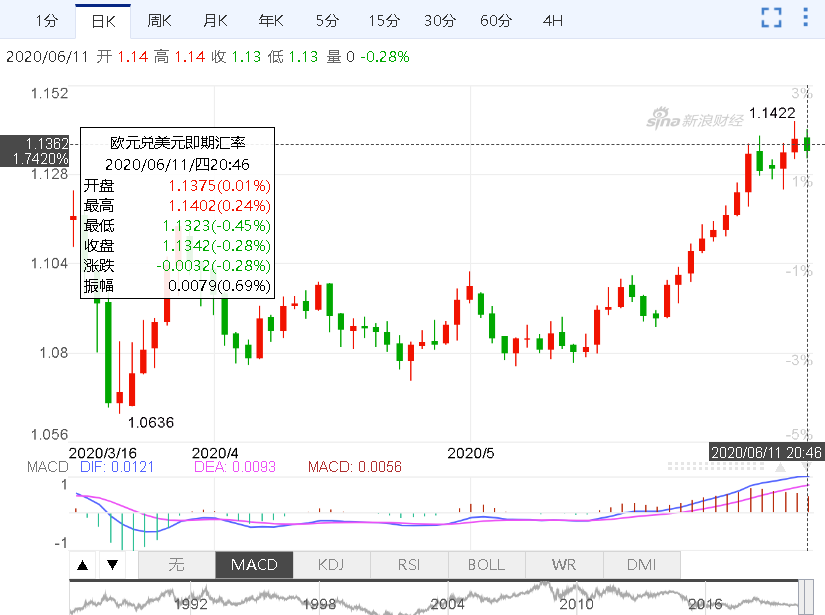Click the 2020/06/11 20:46 crosshair date label
Image resolution: width=825 pixels, height=615 pixels.
click(x=766, y=452)
